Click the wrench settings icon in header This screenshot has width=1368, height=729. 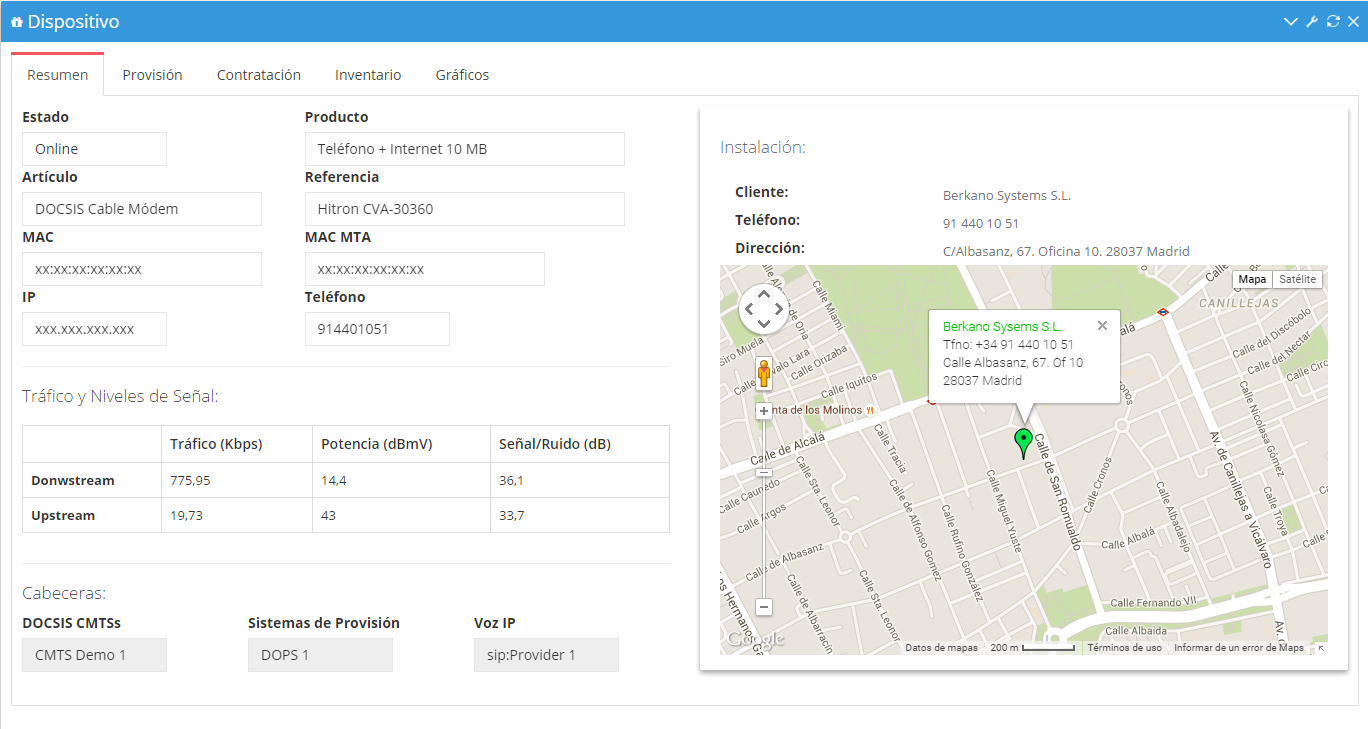(x=1312, y=21)
